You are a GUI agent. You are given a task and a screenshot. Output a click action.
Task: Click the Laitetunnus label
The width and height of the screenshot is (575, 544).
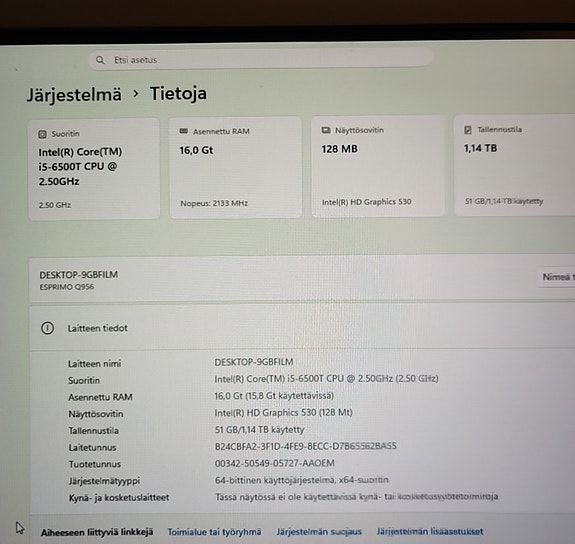coord(92,448)
